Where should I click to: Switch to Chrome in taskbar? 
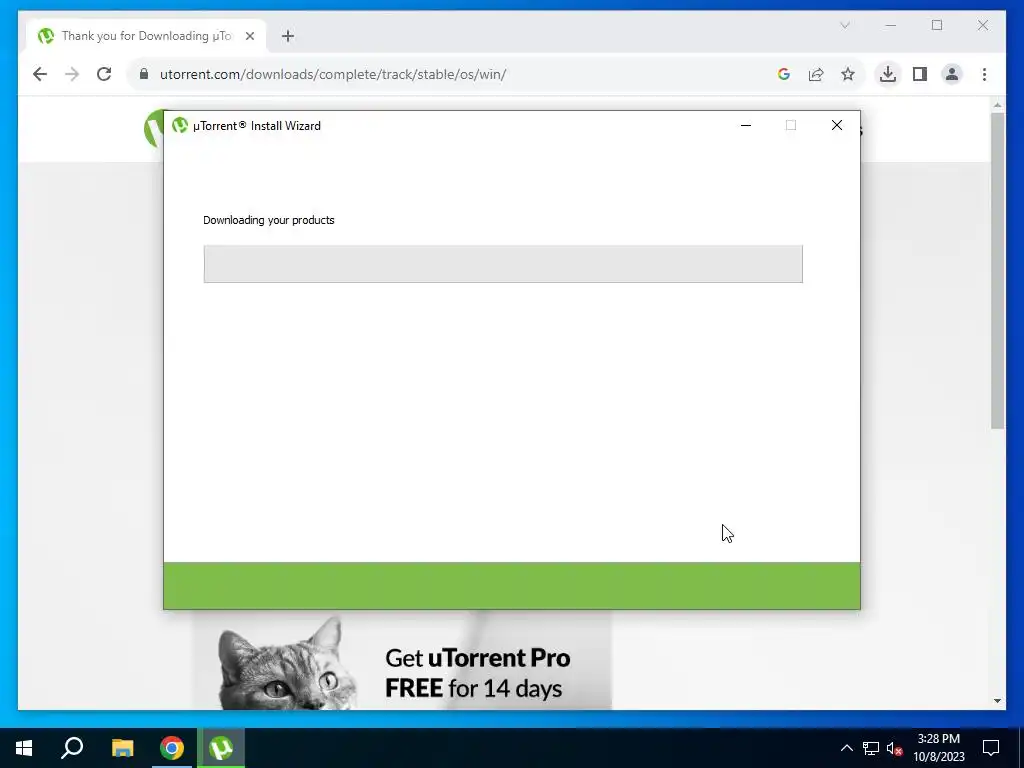tap(172, 748)
